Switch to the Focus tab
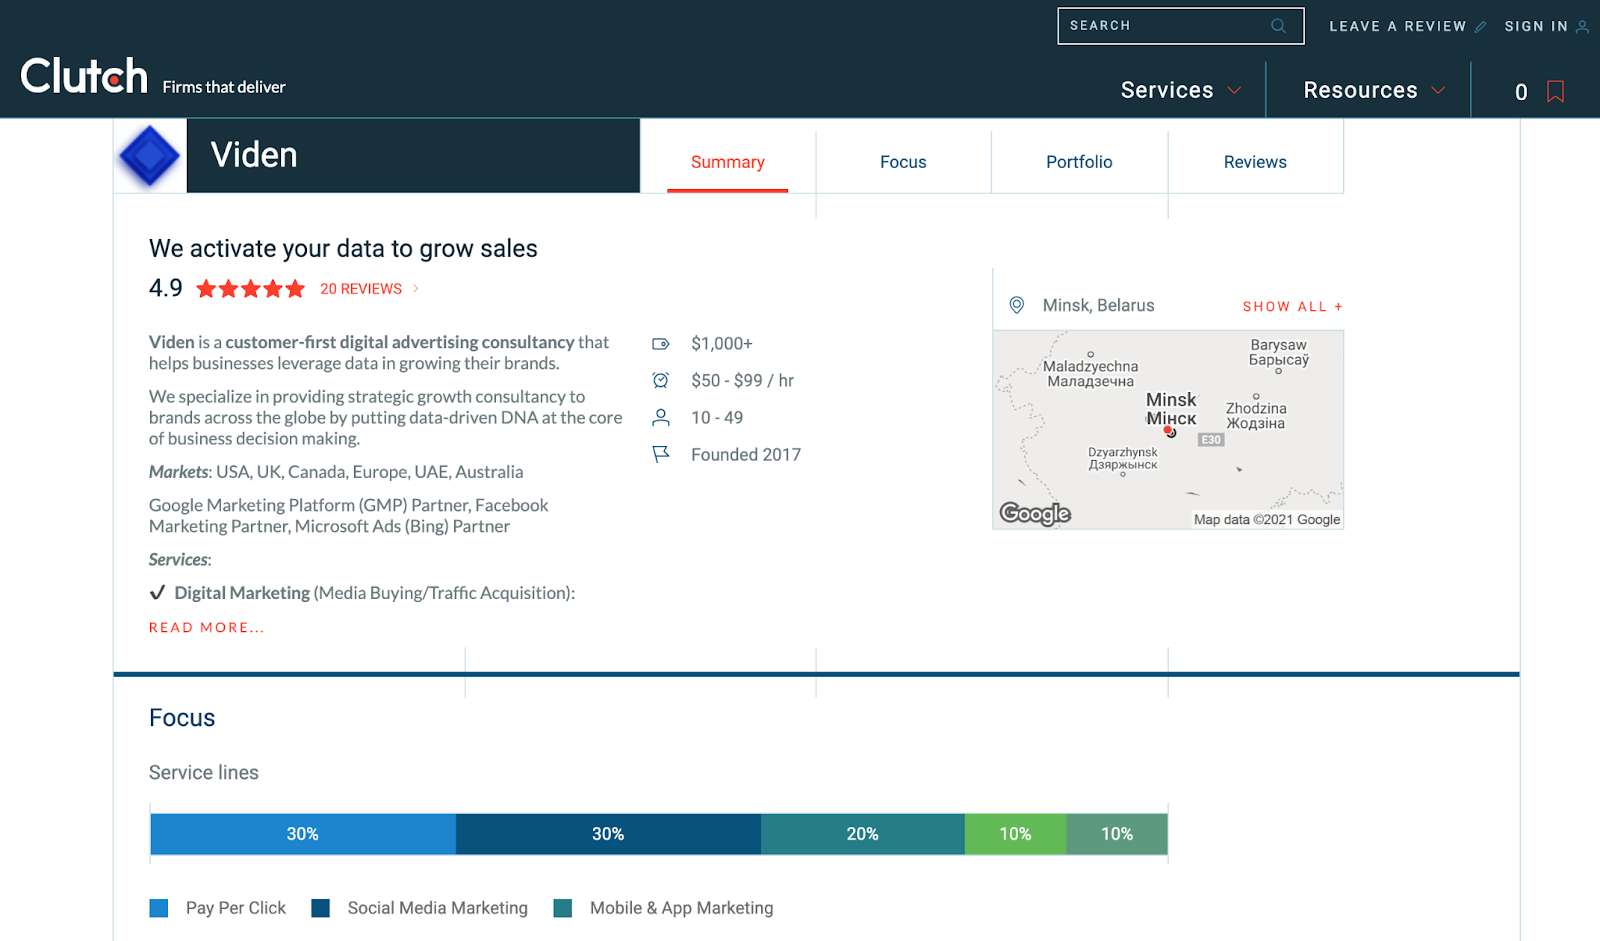 click(x=903, y=162)
